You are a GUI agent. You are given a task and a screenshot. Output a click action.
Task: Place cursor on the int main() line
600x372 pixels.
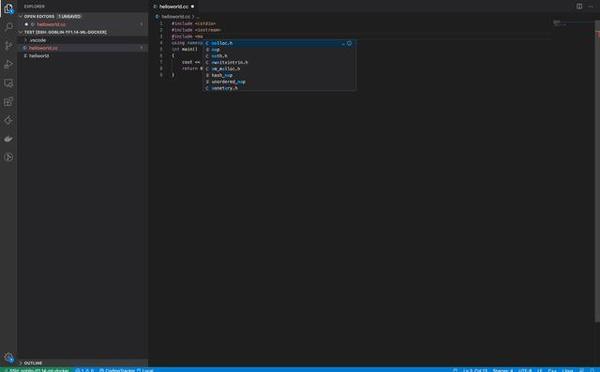pos(184,49)
